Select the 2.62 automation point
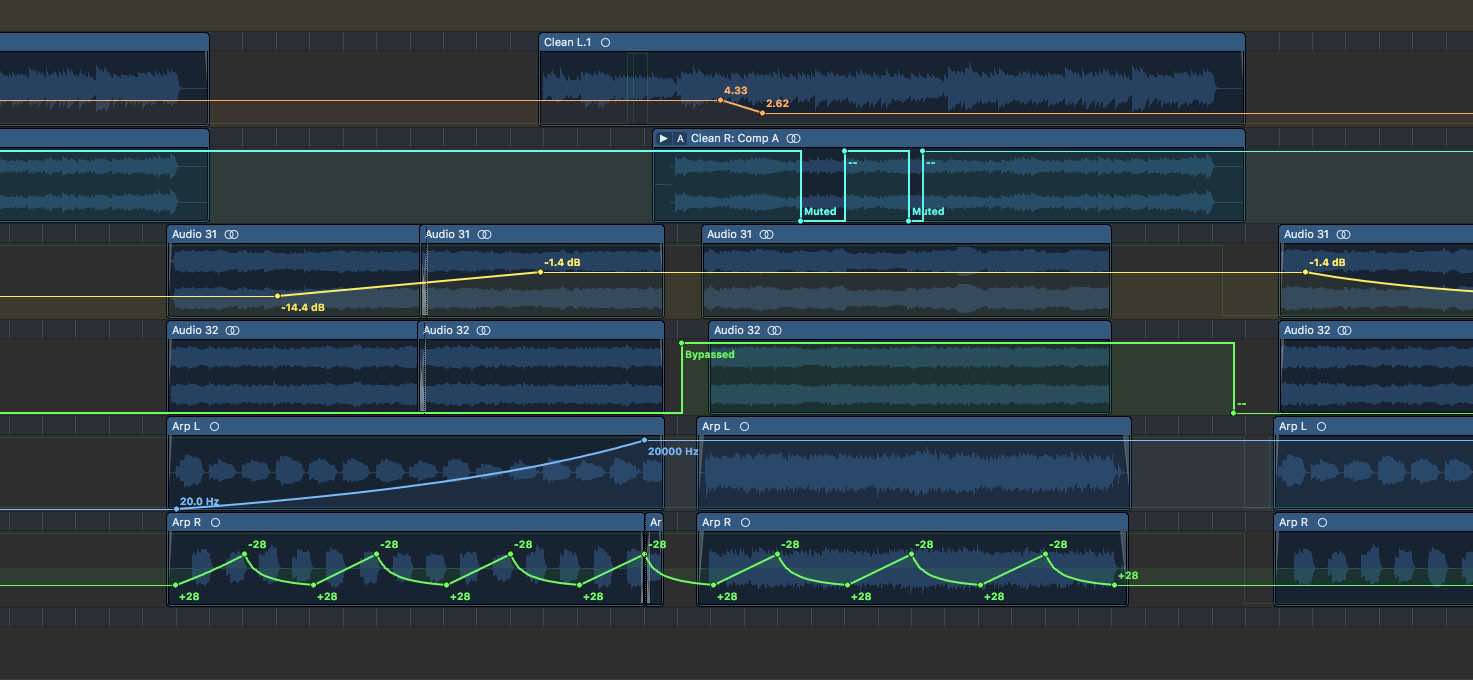Viewport: 1473px width, 680px height. 763,113
